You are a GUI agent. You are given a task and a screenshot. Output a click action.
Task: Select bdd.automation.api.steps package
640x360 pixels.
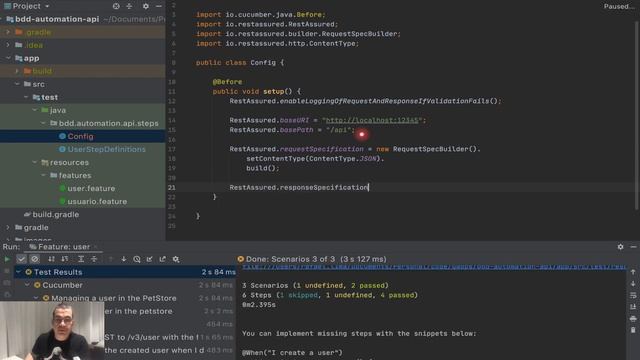(109, 123)
